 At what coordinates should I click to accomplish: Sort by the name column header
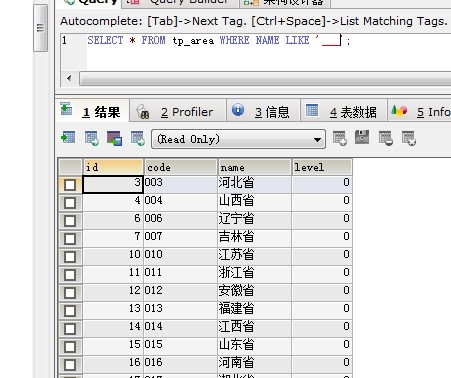pos(255,167)
